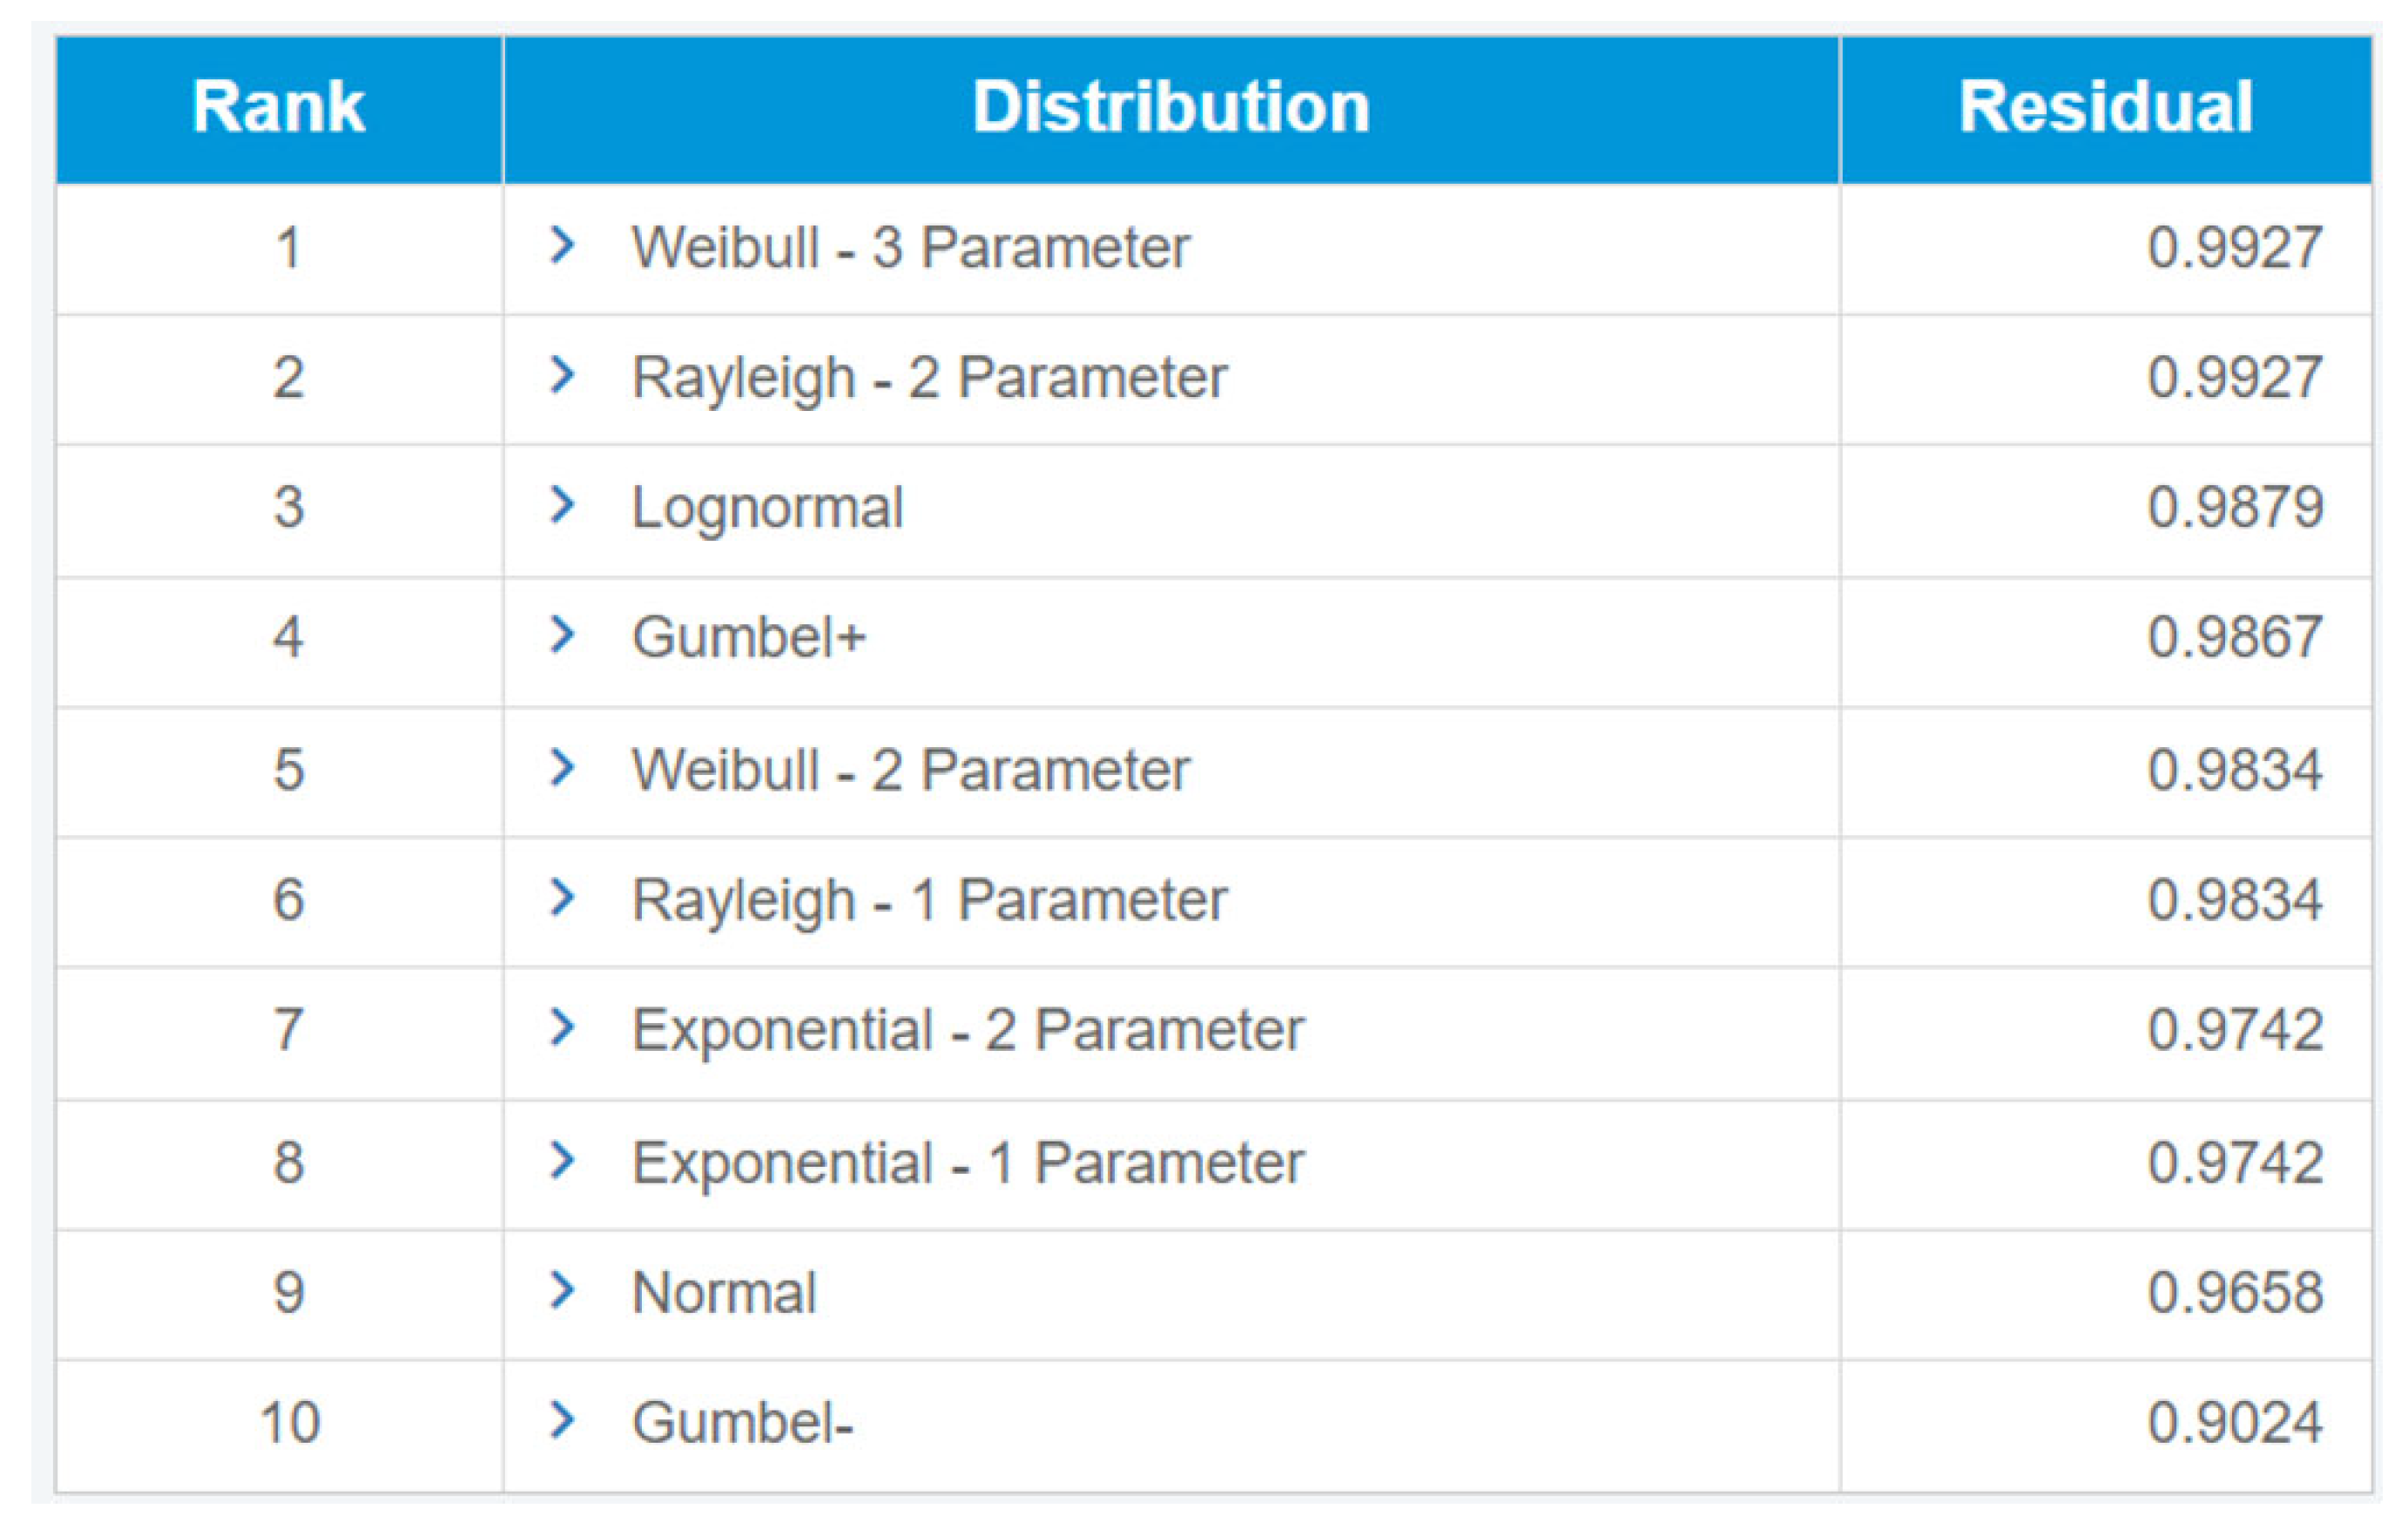Image resolution: width=2408 pixels, height=1522 pixels.
Task: Click the chevron beside Gumbel-
Action: [x=563, y=1421]
